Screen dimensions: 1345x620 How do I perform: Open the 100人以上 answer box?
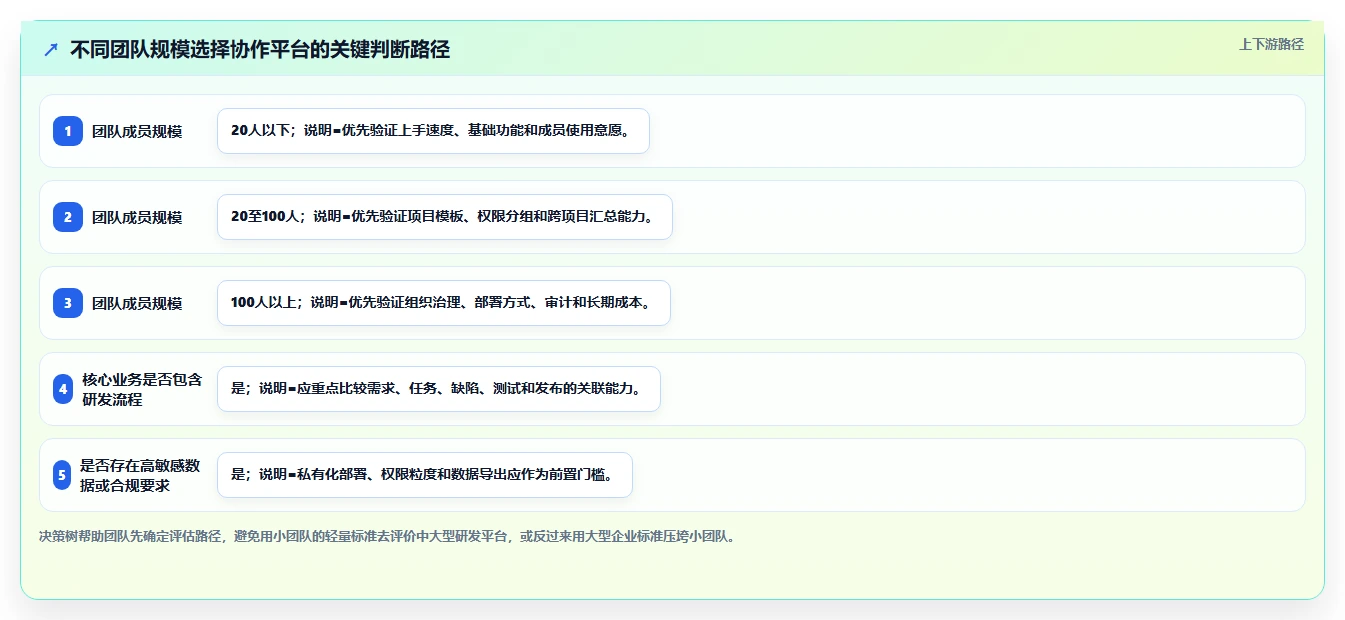pos(443,303)
